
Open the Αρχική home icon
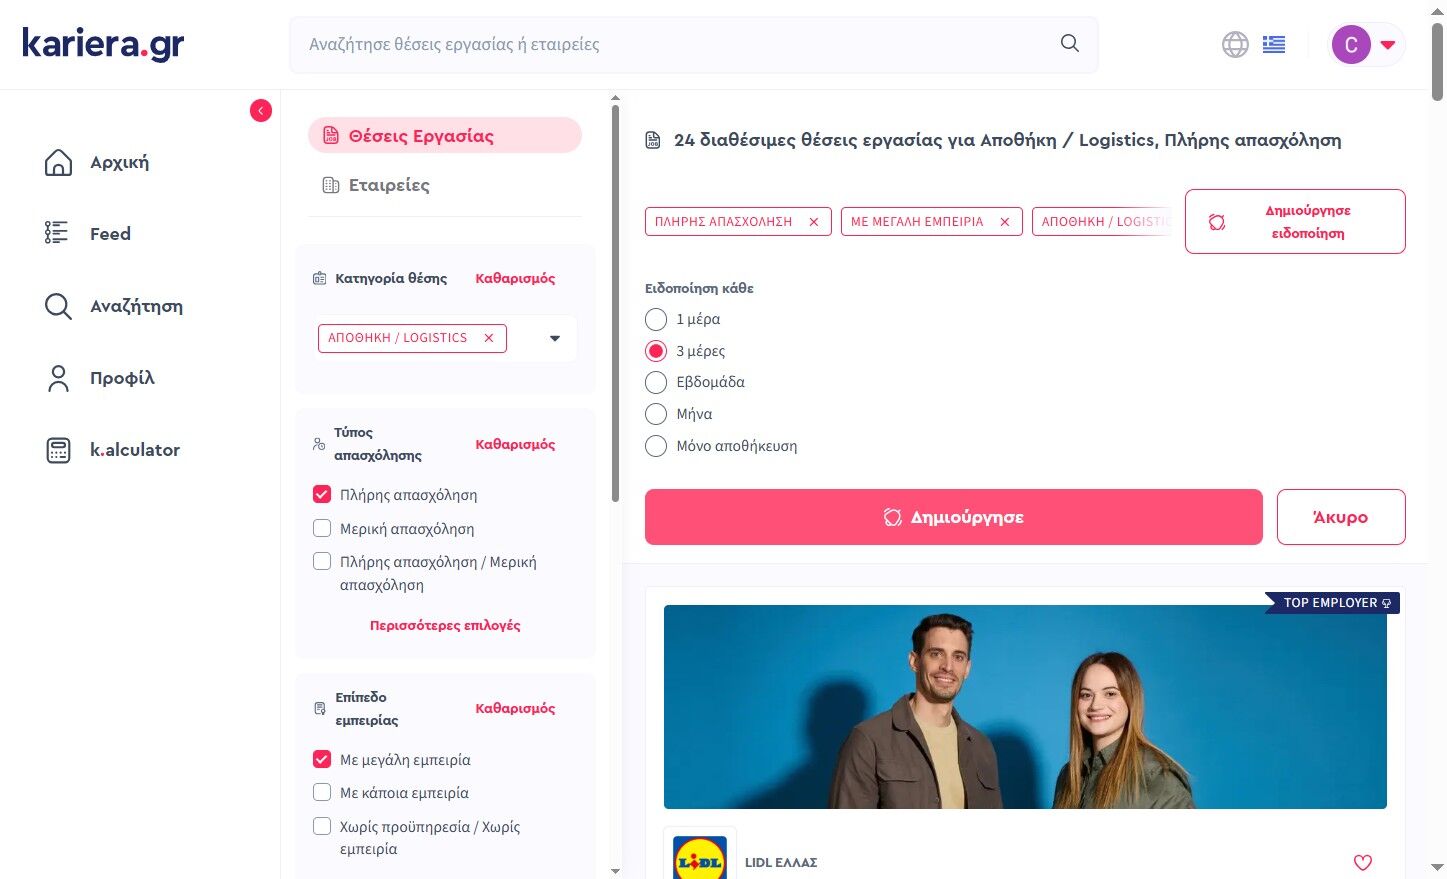pyautogui.click(x=59, y=162)
